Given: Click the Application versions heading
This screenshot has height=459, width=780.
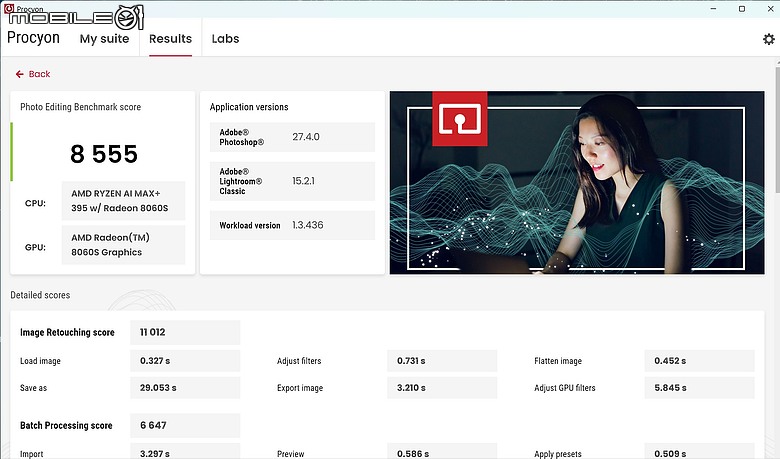Looking at the screenshot, I should (249, 107).
